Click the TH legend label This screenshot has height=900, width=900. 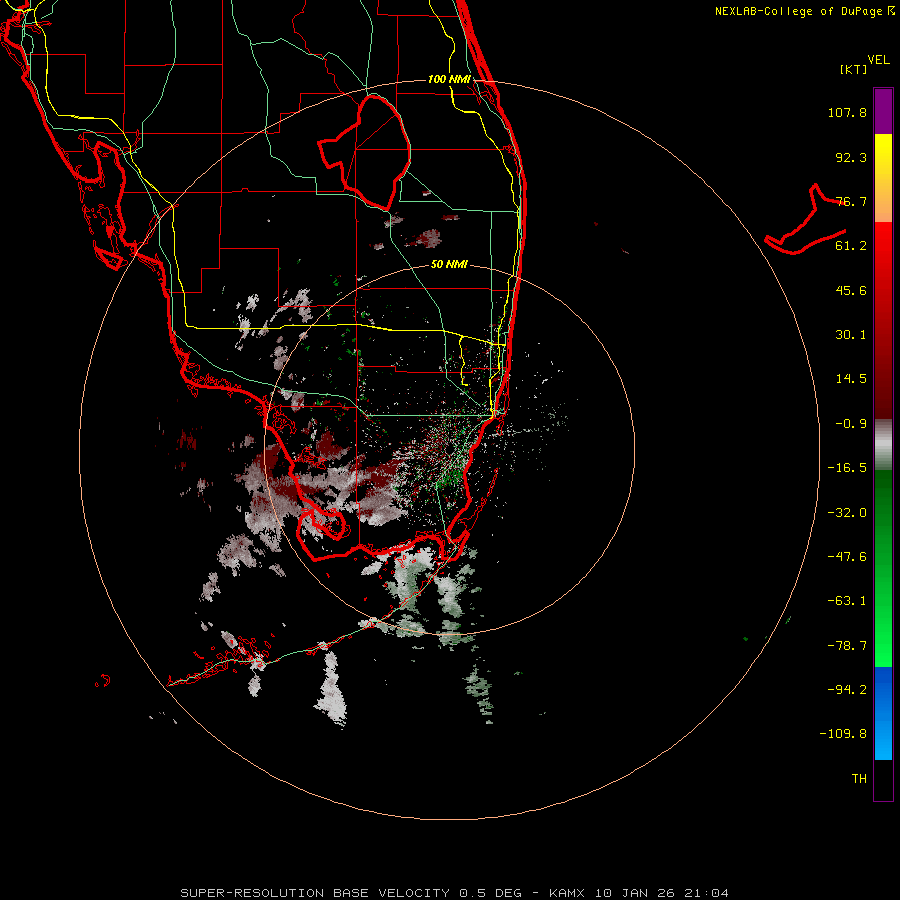tap(859, 779)
